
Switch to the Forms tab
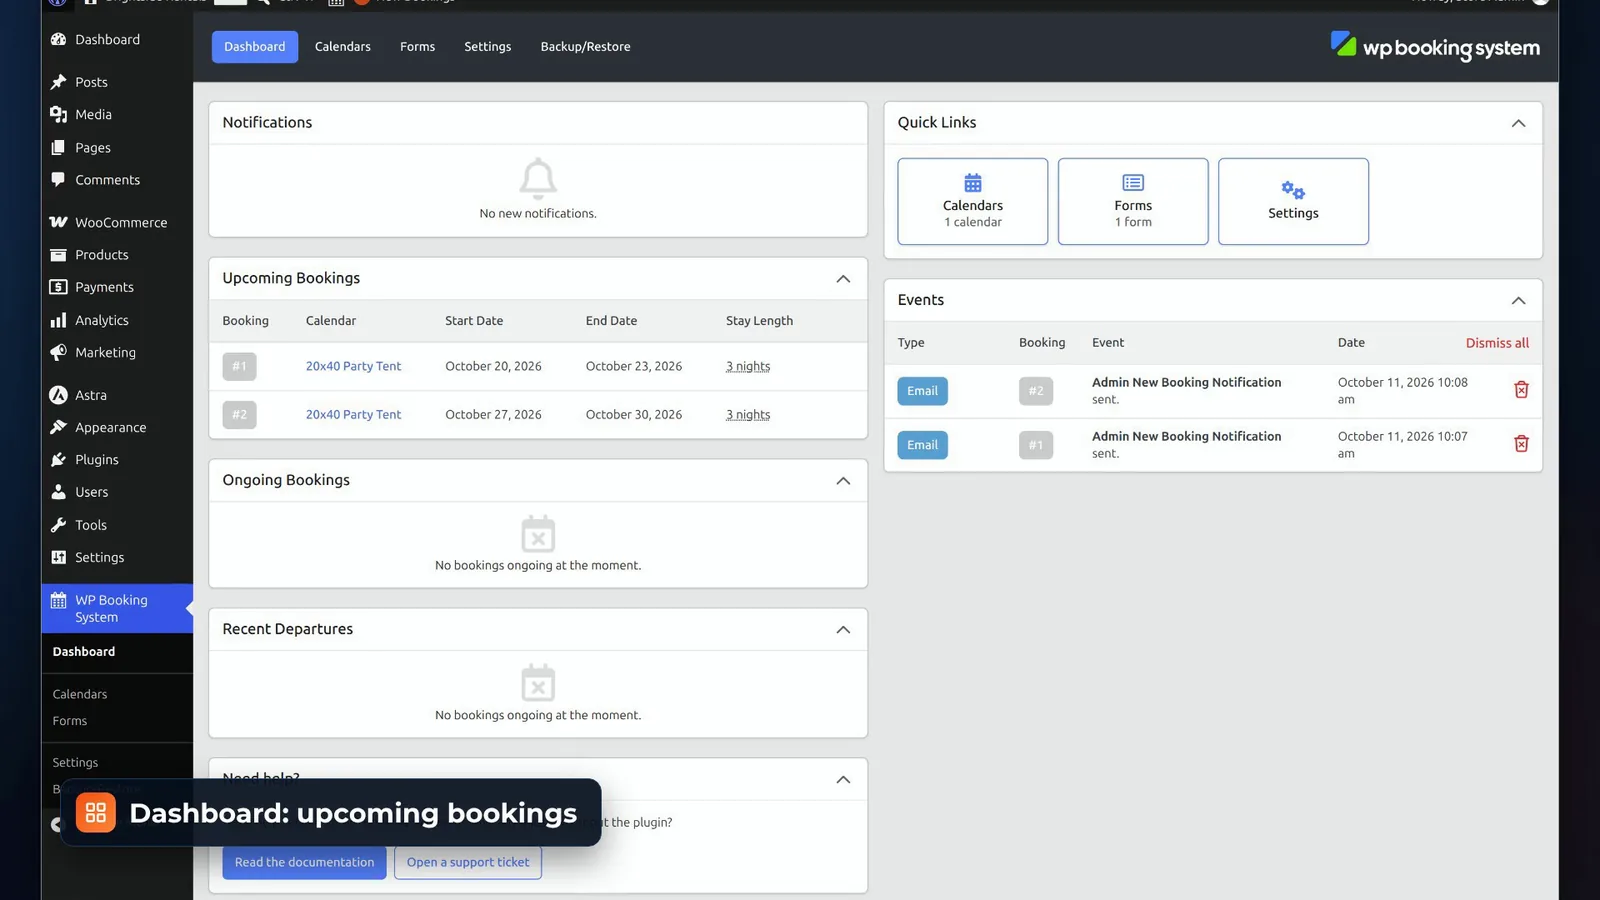click(417, 47)
